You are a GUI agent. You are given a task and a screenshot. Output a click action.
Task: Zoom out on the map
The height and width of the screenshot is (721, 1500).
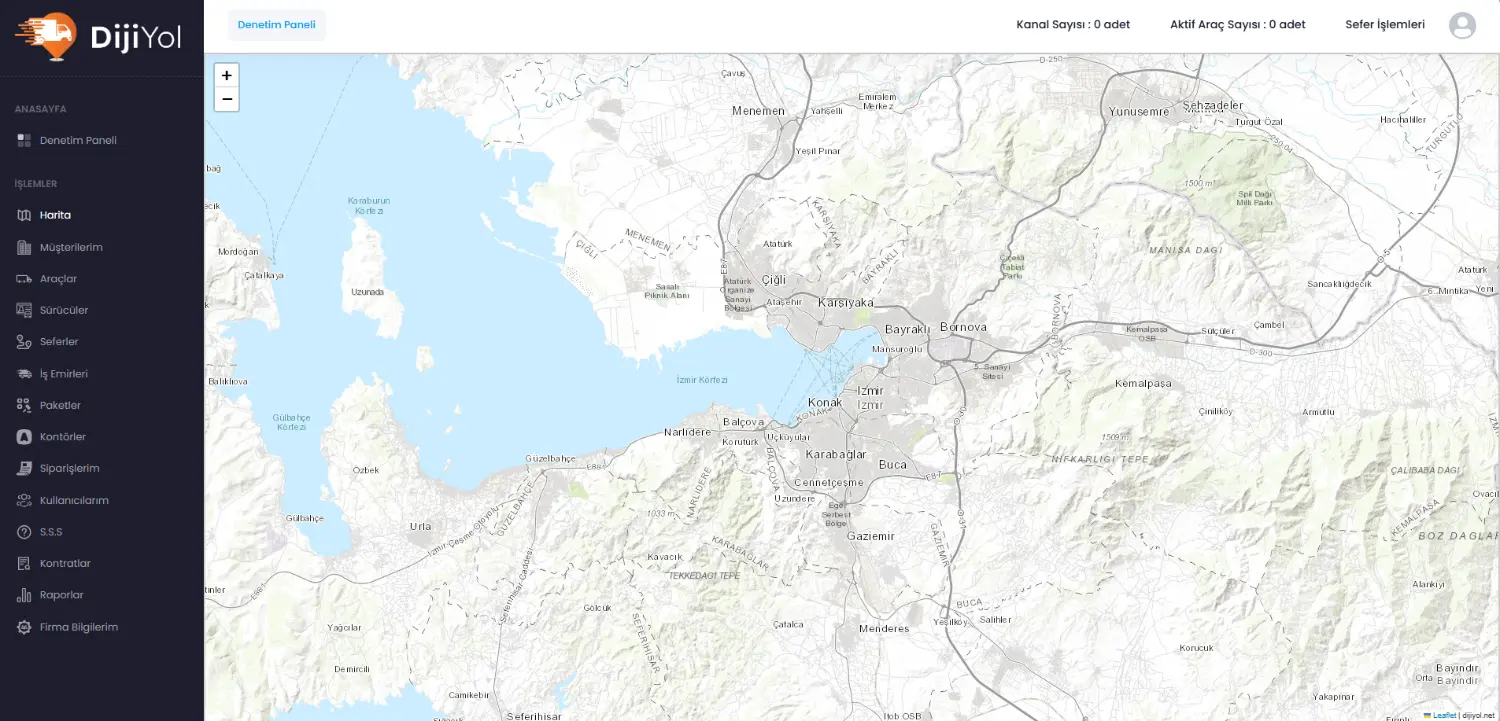pyautogui.click(x=227, y=99)
